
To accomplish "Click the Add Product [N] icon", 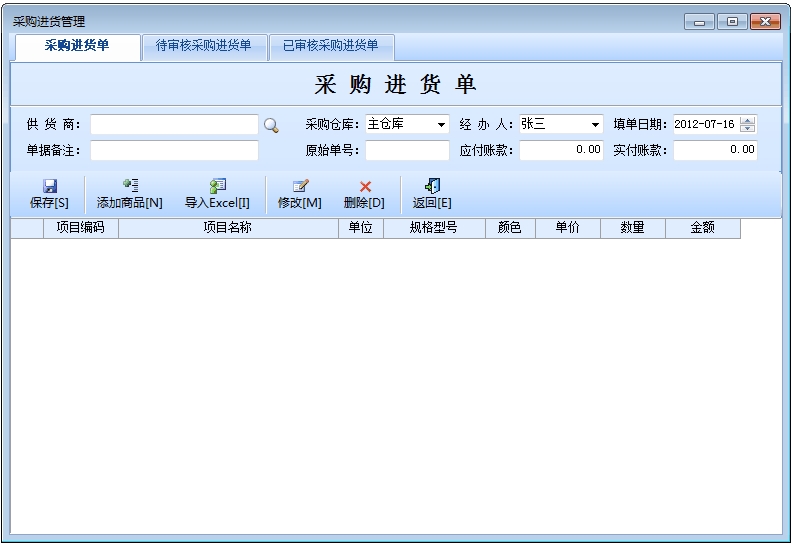I will [x=130, y=186].
